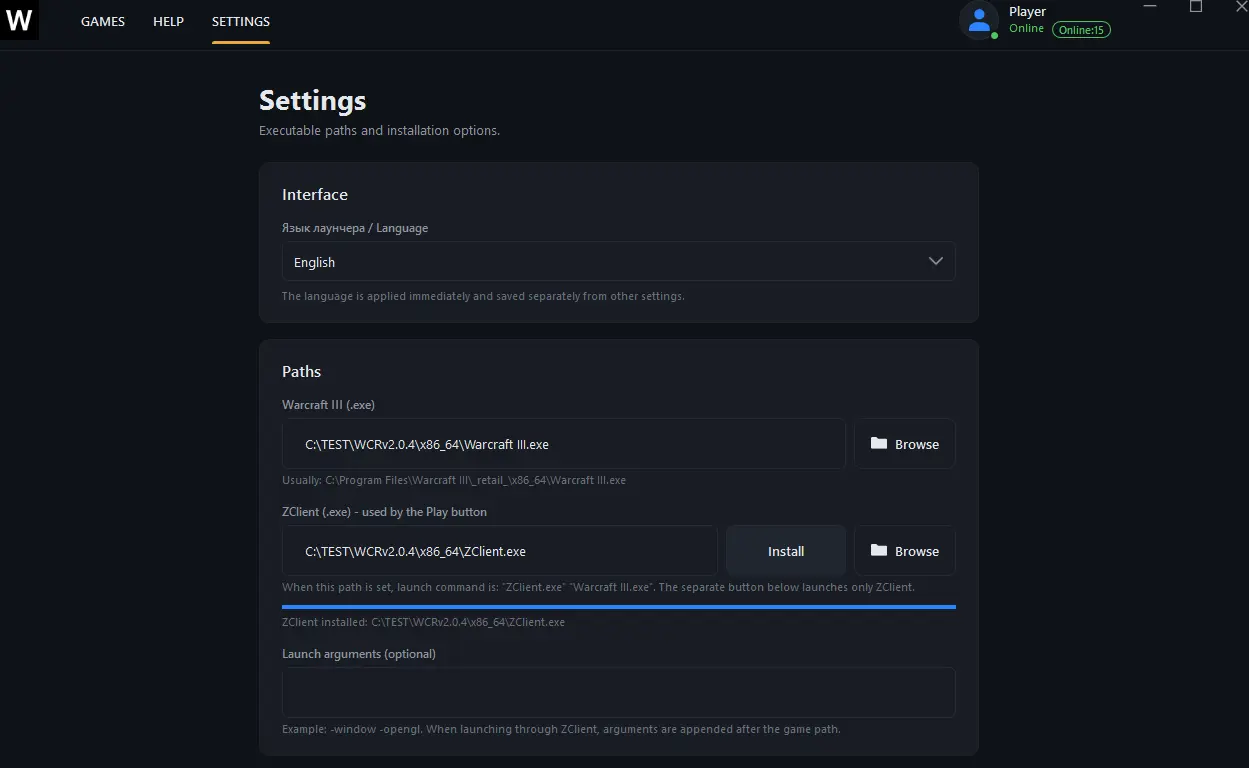Click the folder icon in ZClient Browse

879,550
